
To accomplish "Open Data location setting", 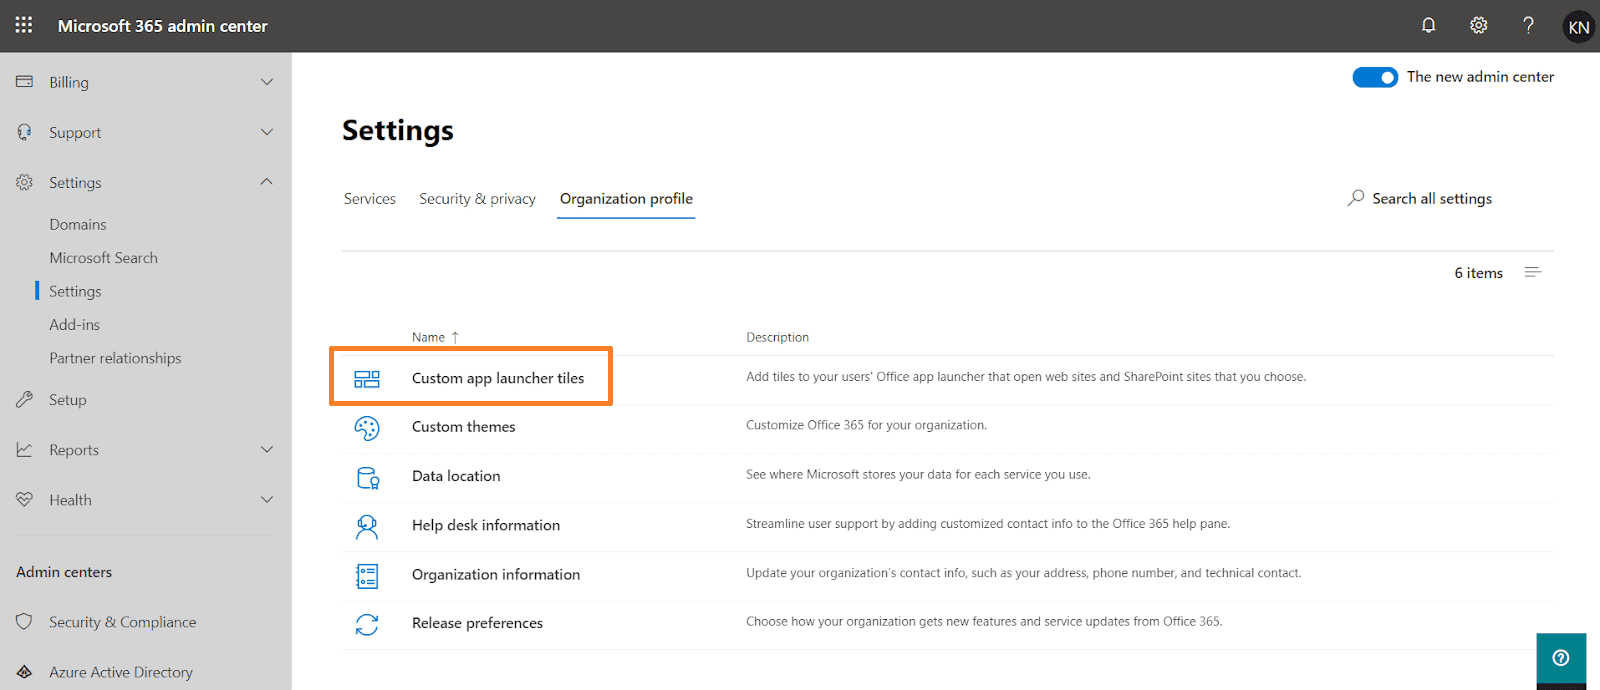I will 456,476.
